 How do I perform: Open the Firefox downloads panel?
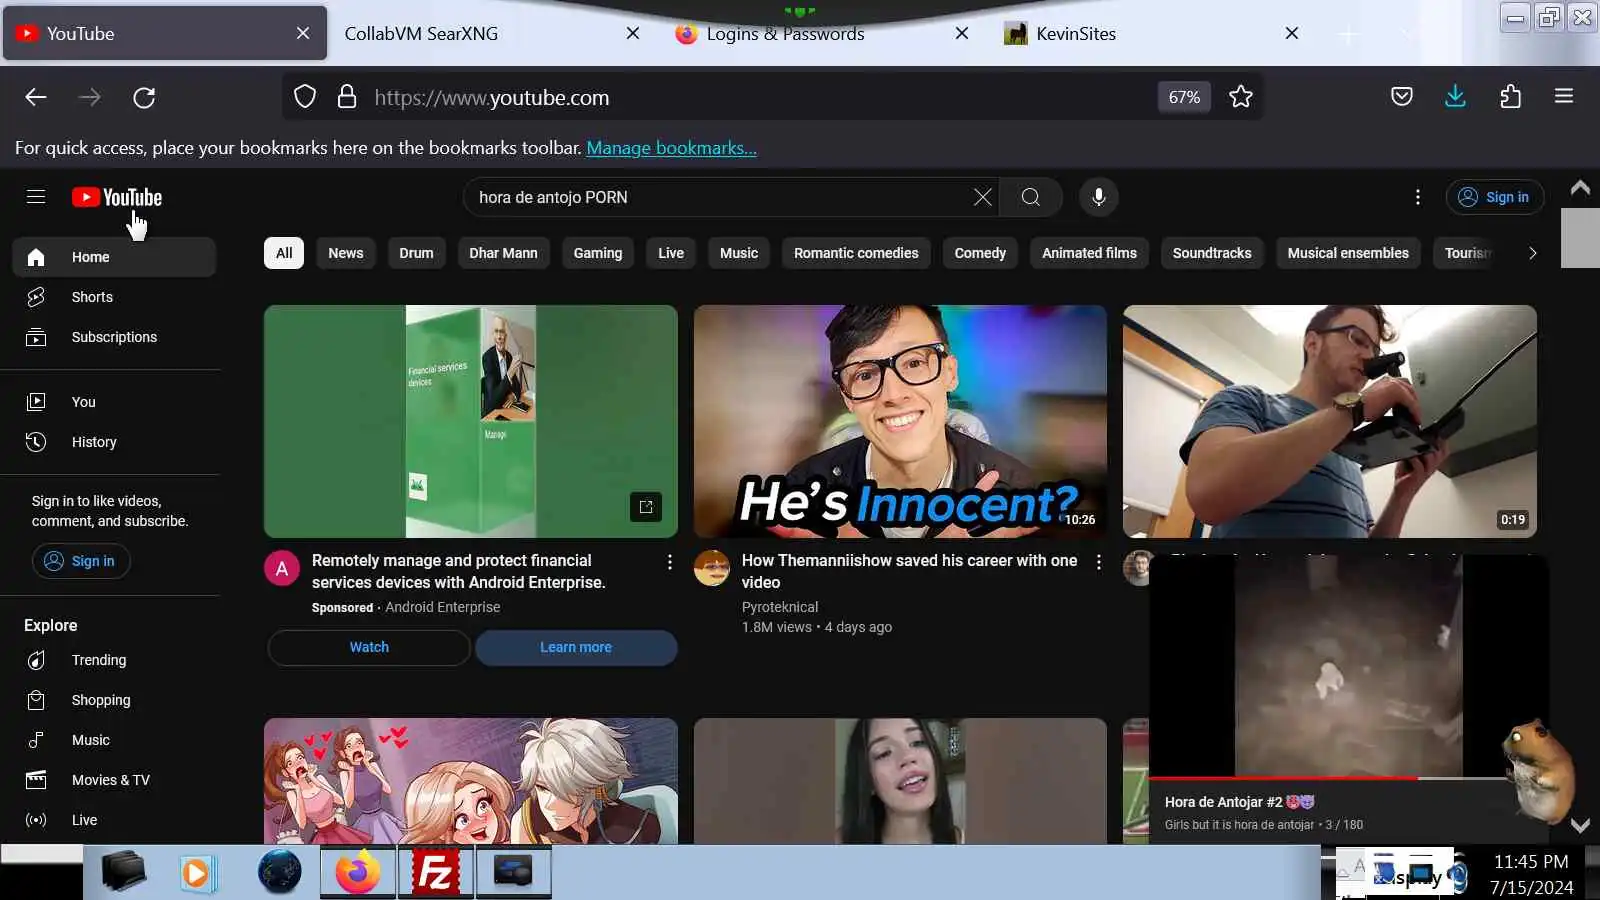pyautogui.click(x=1456, y=97)
